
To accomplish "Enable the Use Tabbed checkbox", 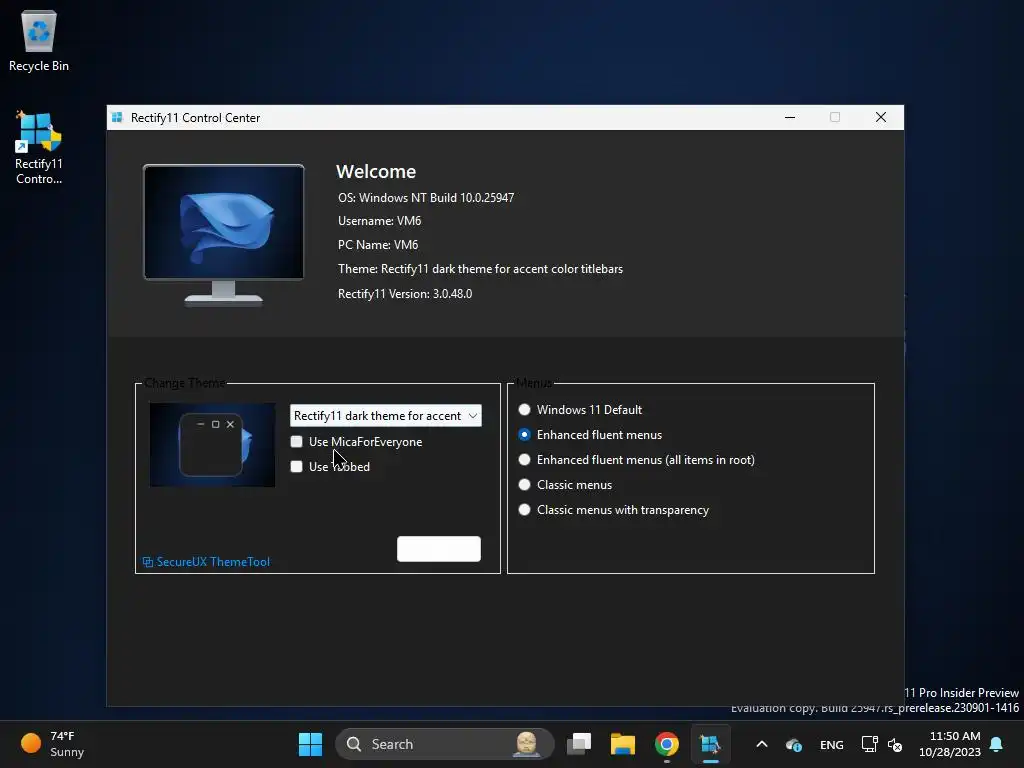I will pos(296,467).
